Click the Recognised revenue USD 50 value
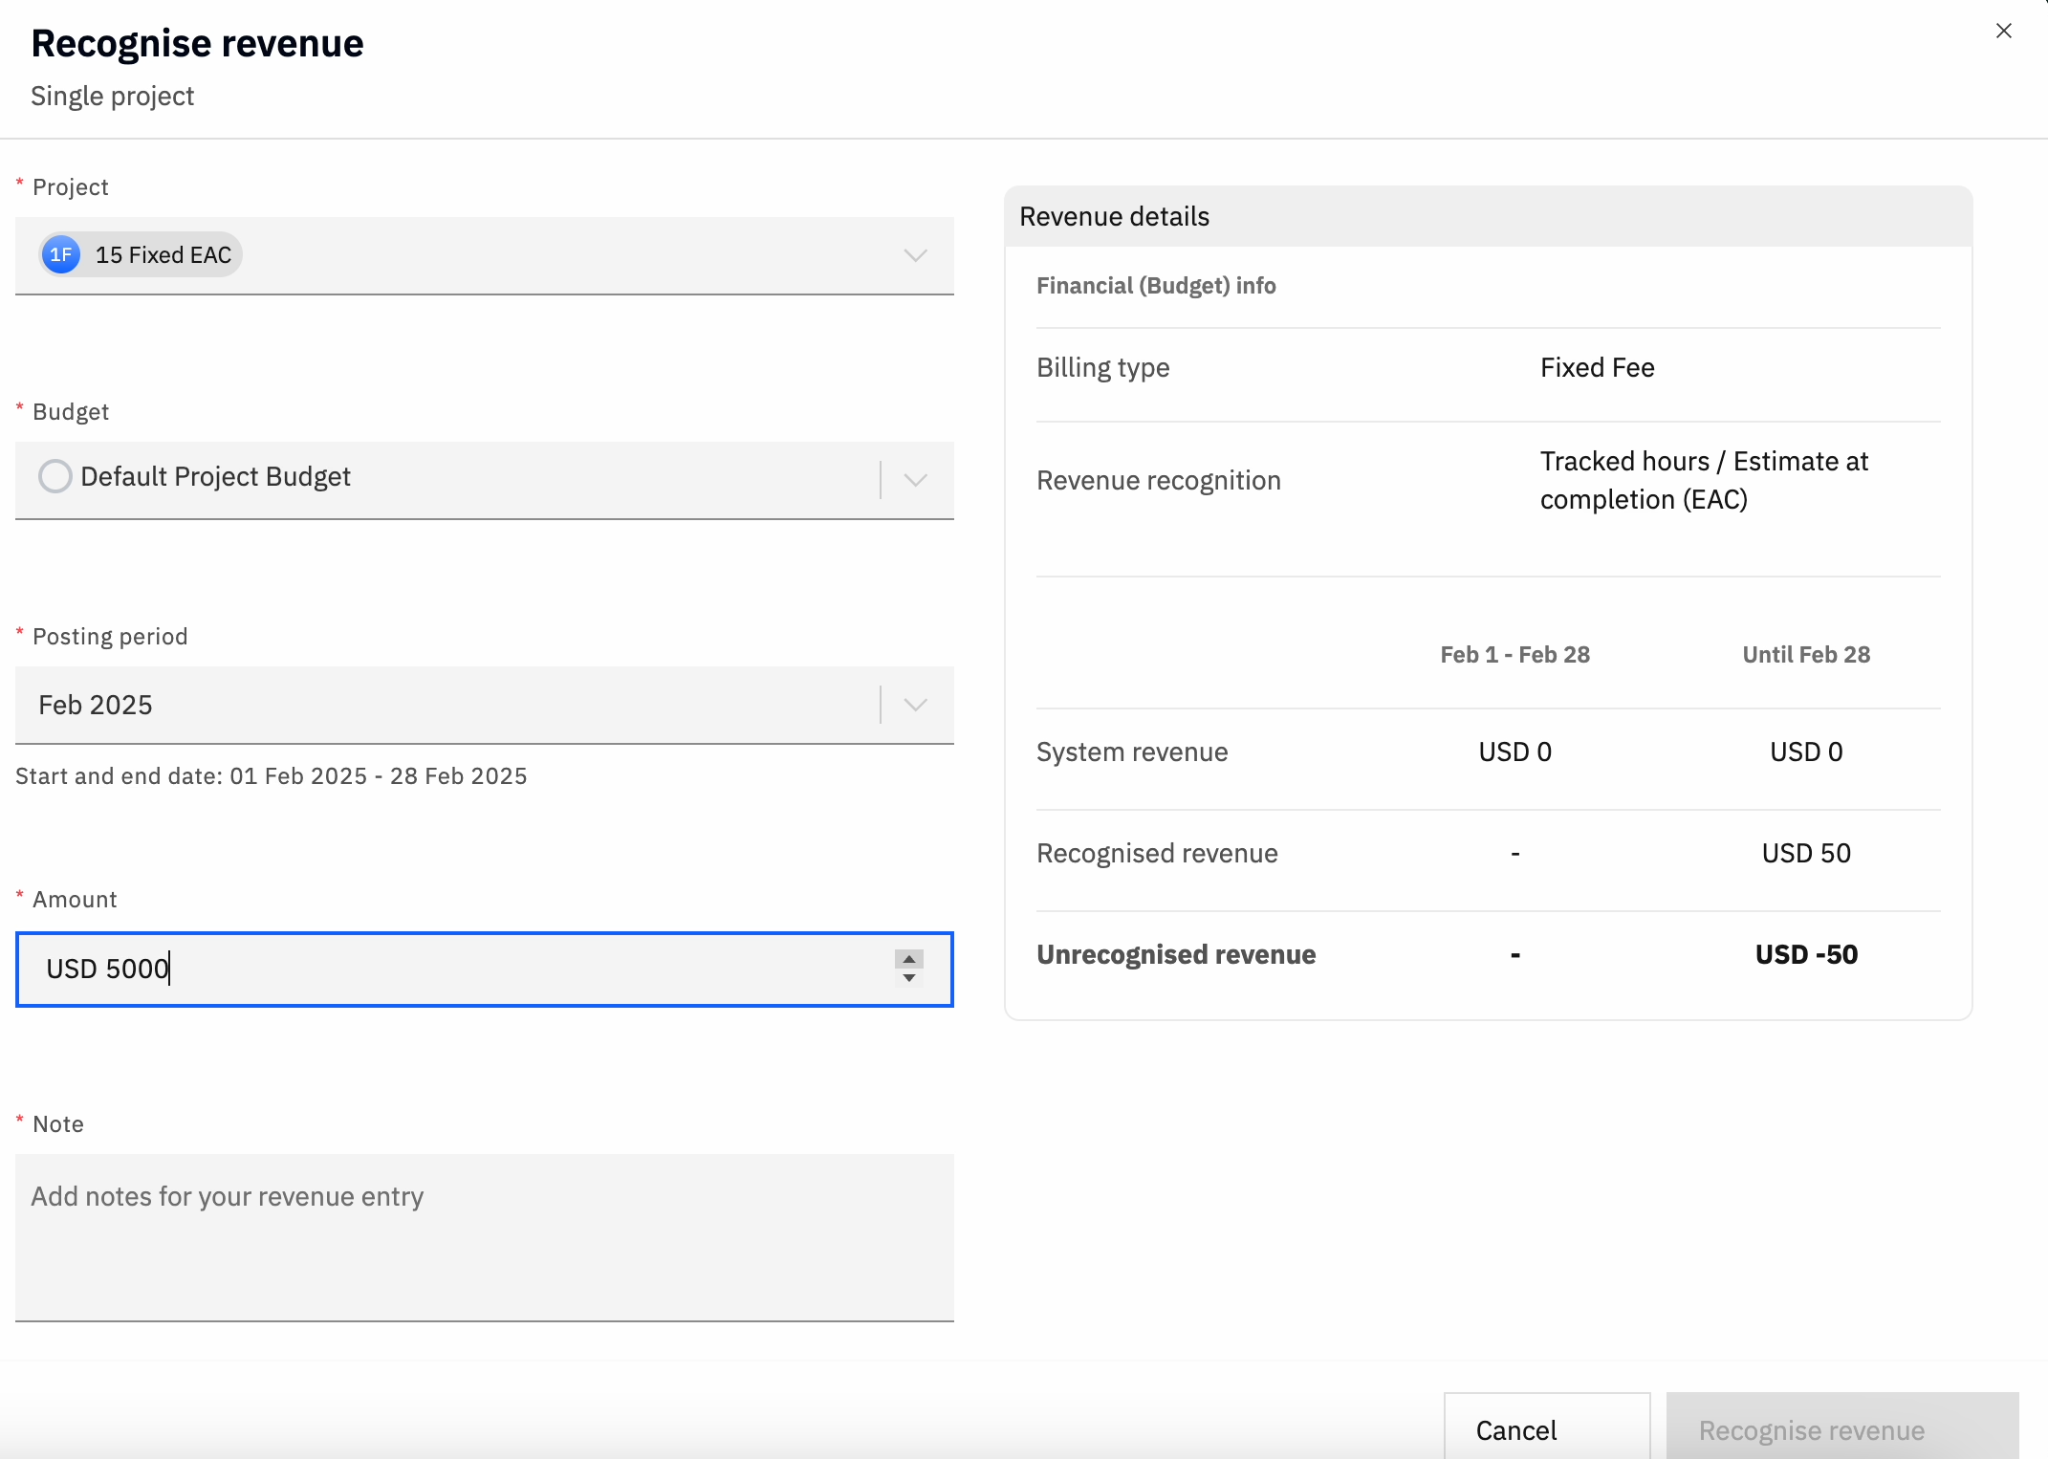The width and height of the screenshot is (2048, 1459). pyautogui.click(x=1806, y=853)
